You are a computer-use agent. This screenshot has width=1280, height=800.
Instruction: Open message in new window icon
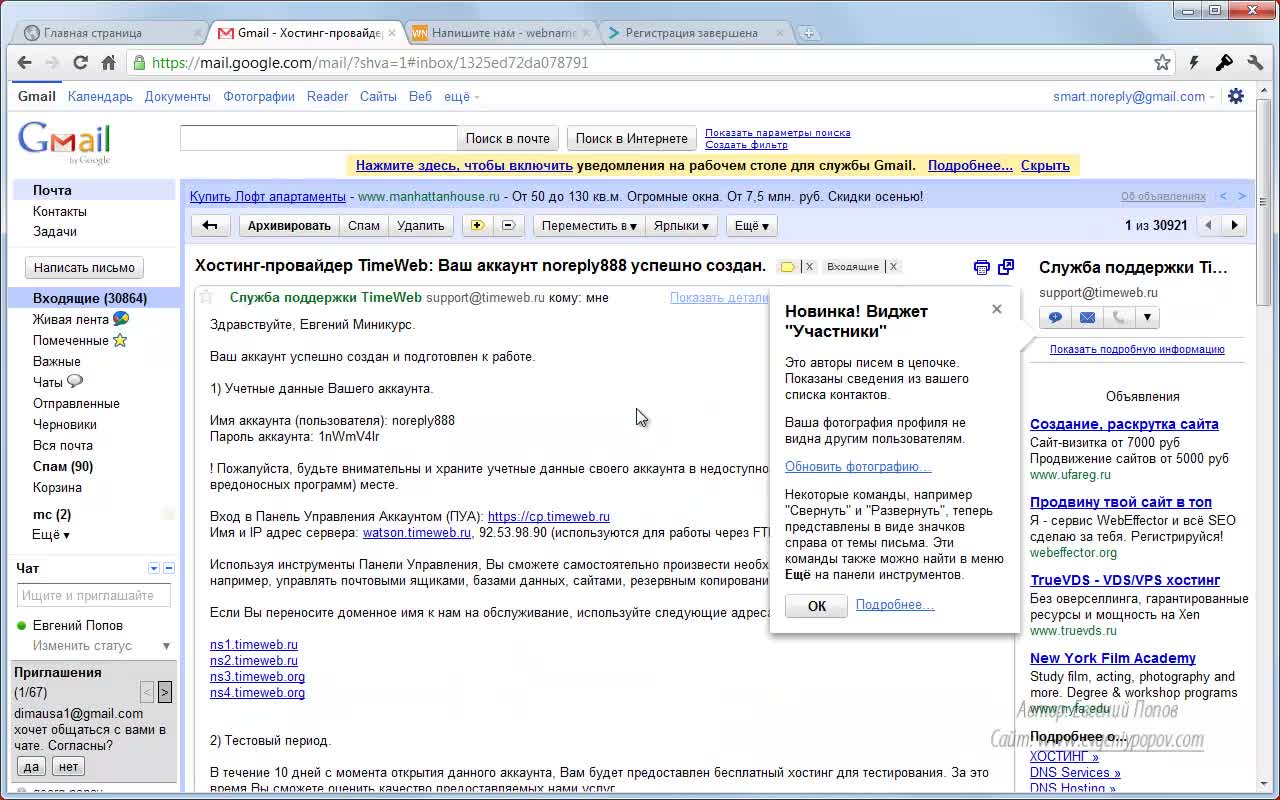[x=1006, y=267]
